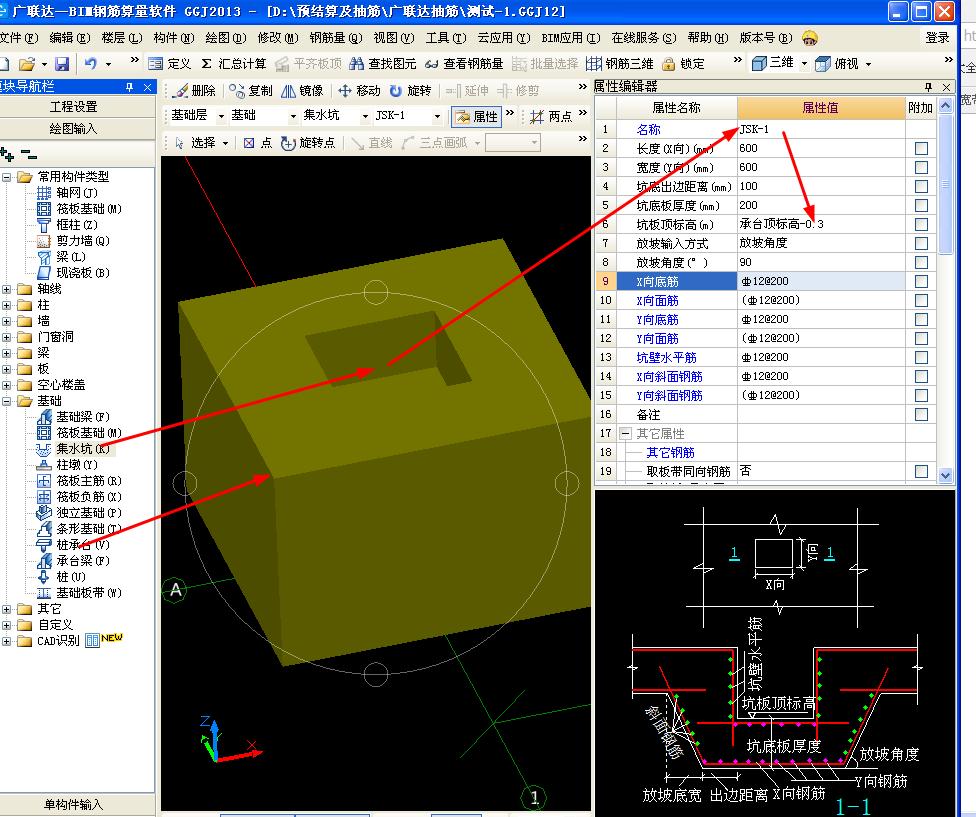Tick the 附加 checkbox for 取板带同向钢筋

coord(921,472)
